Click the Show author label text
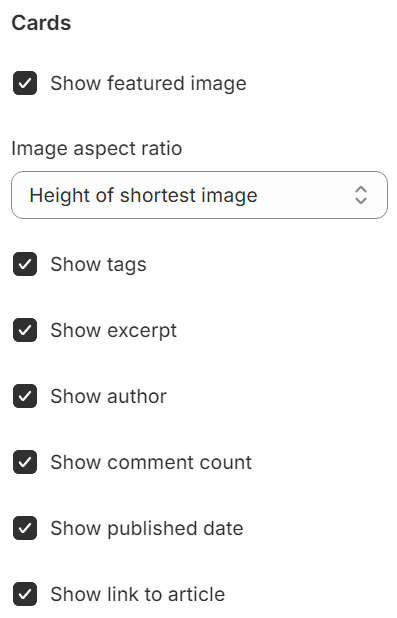The image size is (397, 618). pyautogui.click(x=108, y=396)
